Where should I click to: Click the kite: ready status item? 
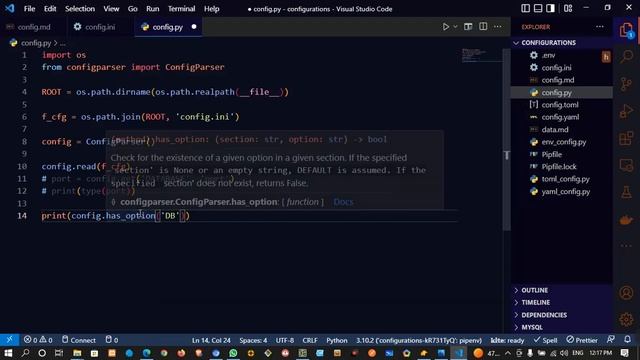[507, 340]
